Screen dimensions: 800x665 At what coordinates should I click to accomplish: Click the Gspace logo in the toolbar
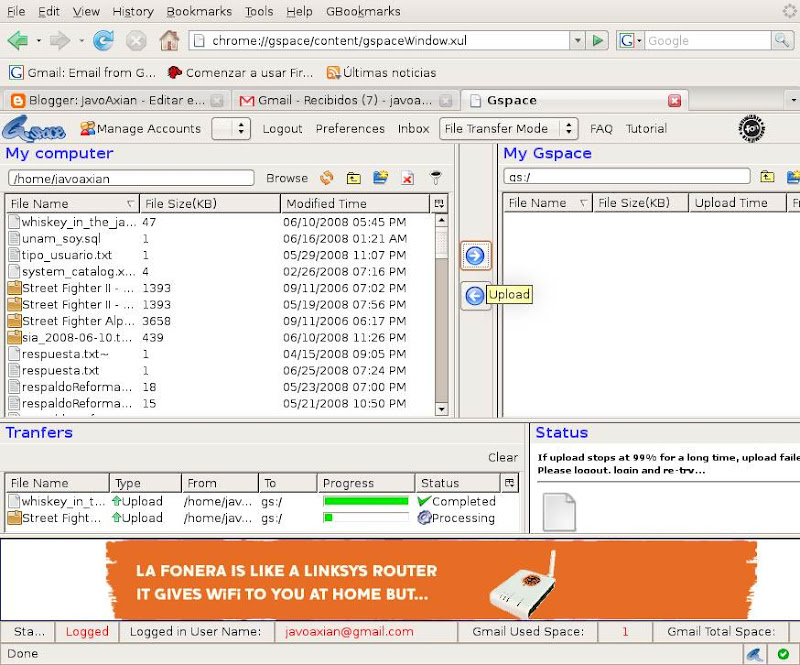pyautogui.click(x=34, y=129)
